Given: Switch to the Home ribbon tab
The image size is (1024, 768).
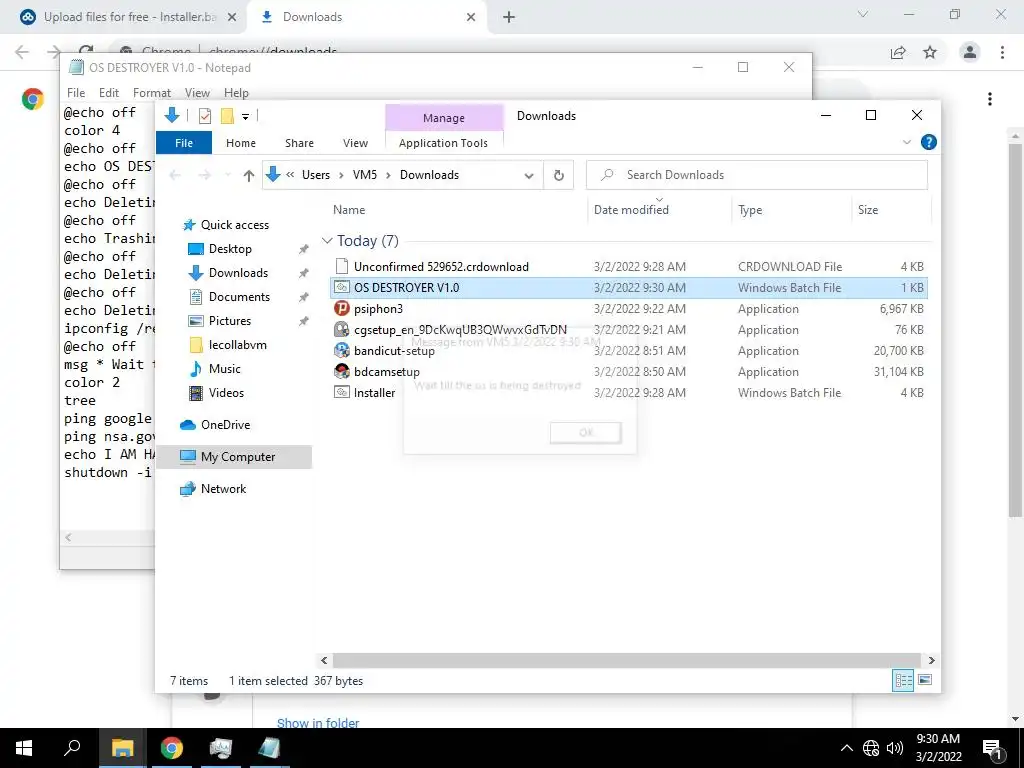Looking at the screenshot, I should [241, 143].
